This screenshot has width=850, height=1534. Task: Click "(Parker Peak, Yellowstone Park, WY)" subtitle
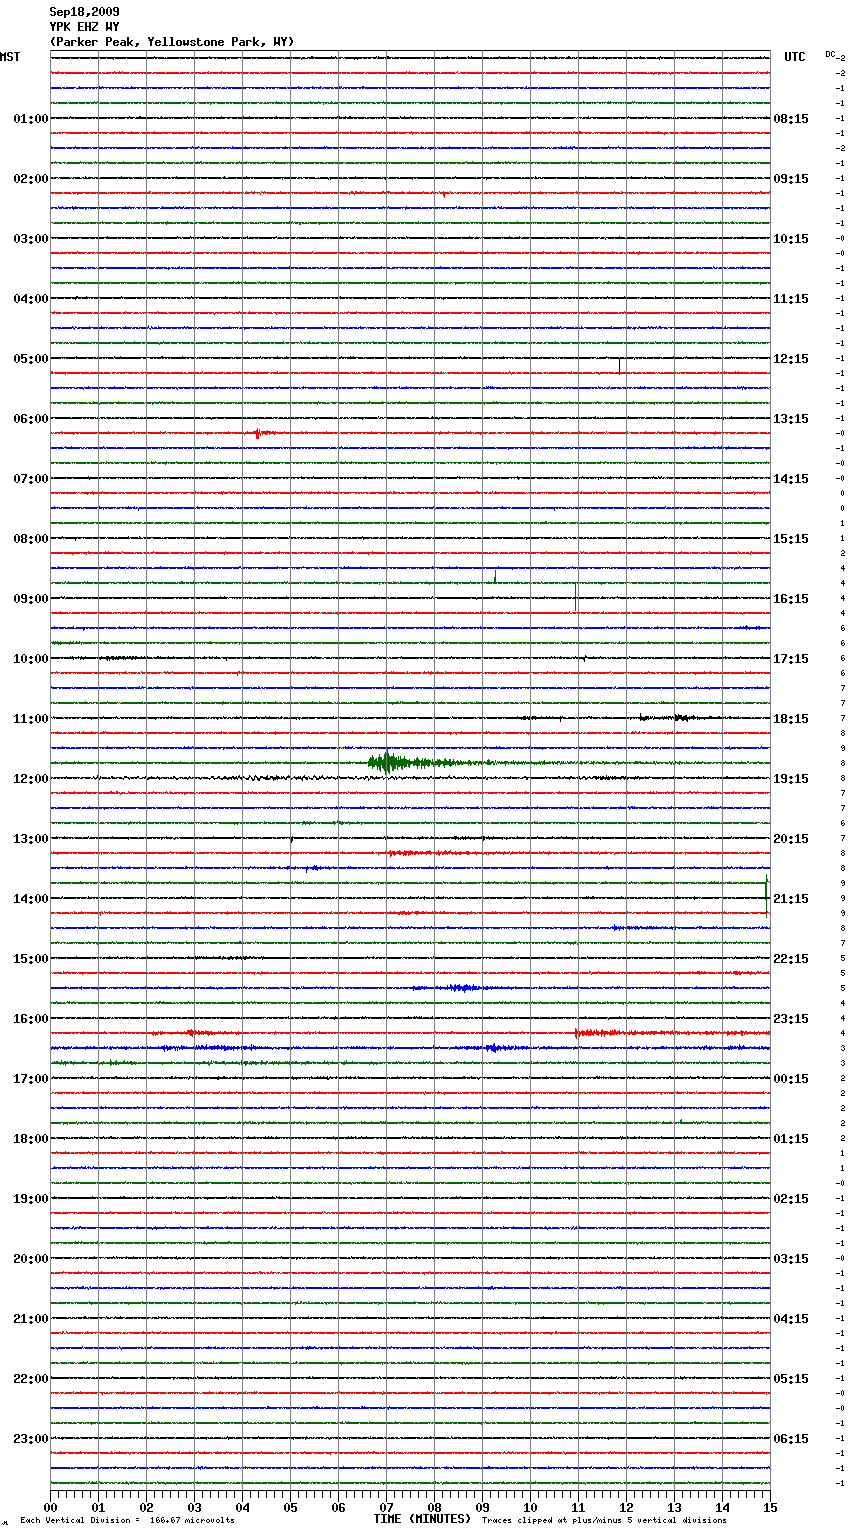pyautogui.click(x=172, y=42)
